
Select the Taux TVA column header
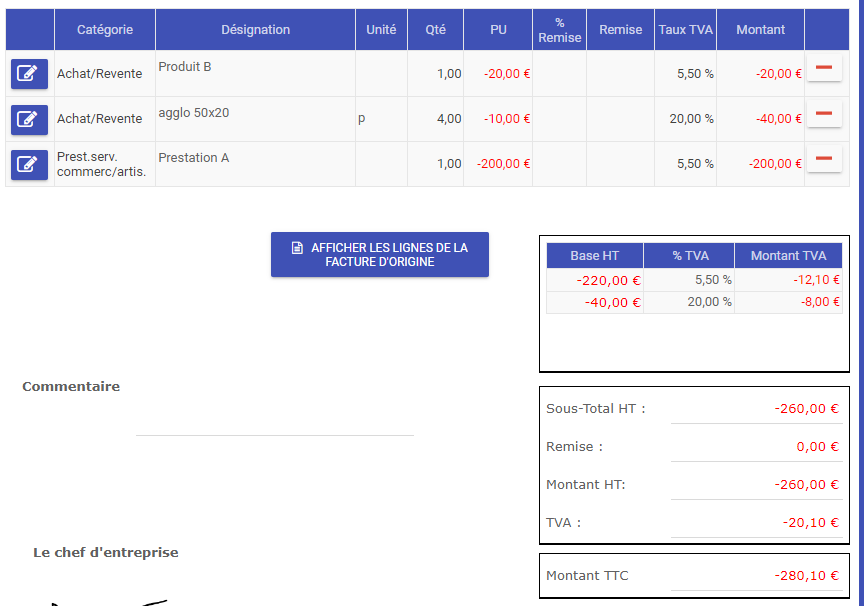coord(685,30)
